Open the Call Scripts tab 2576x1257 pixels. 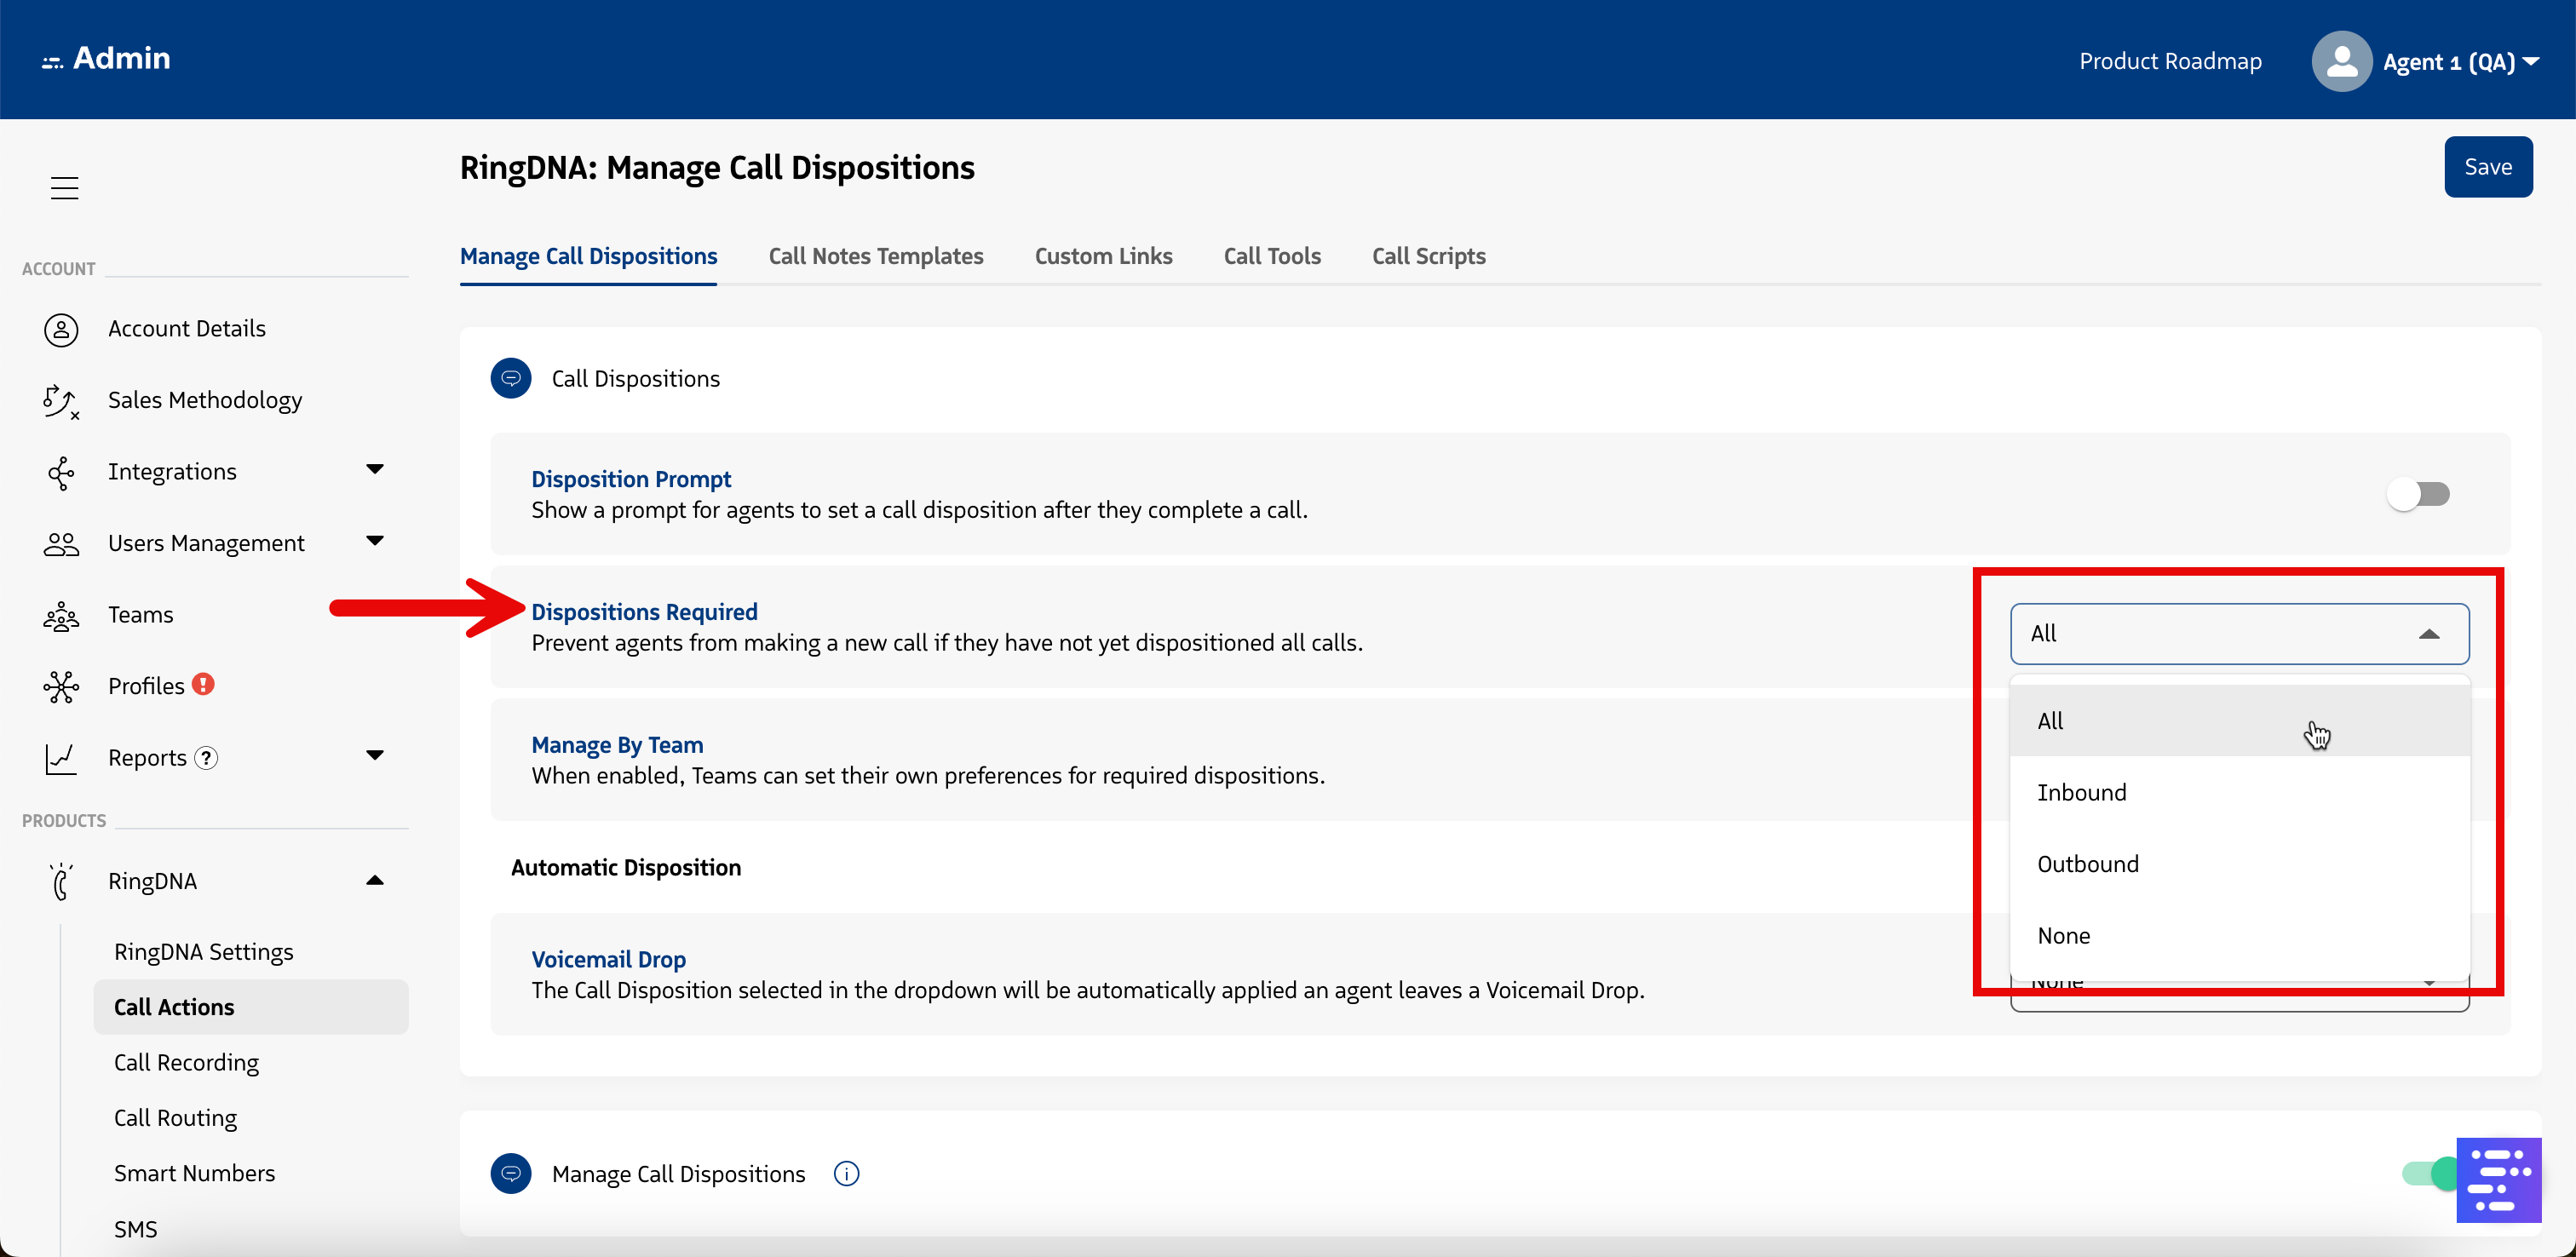point(1428,256)
